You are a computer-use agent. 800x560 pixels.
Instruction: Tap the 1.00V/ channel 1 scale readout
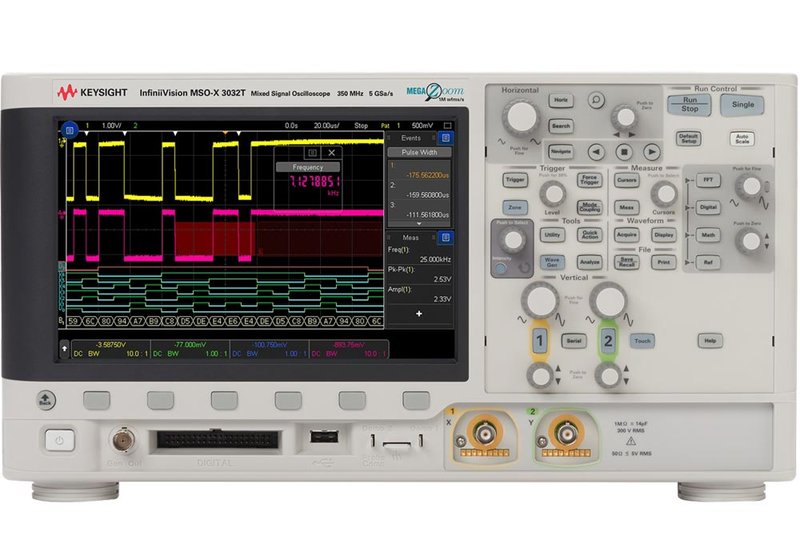click(112, 125)
